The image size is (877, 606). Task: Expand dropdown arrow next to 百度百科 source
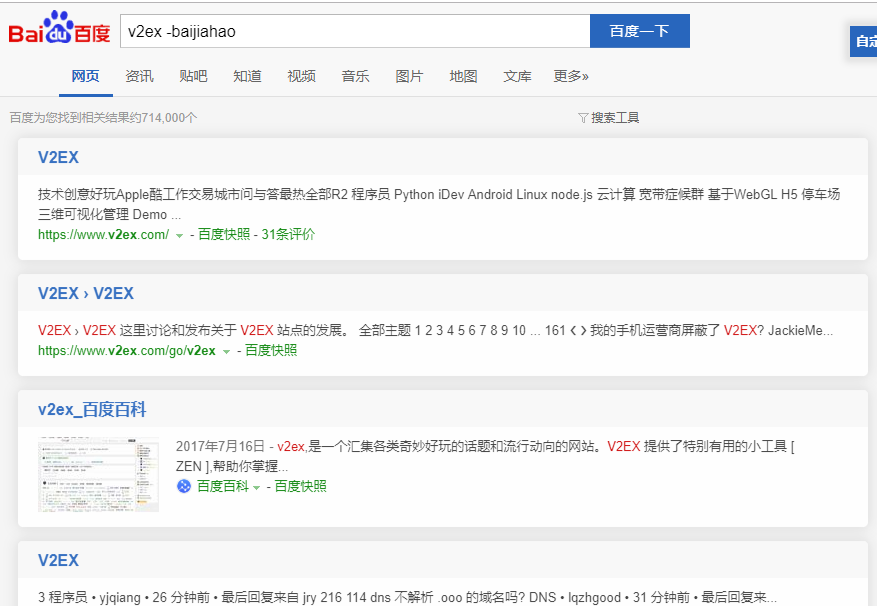pos(256,487)
